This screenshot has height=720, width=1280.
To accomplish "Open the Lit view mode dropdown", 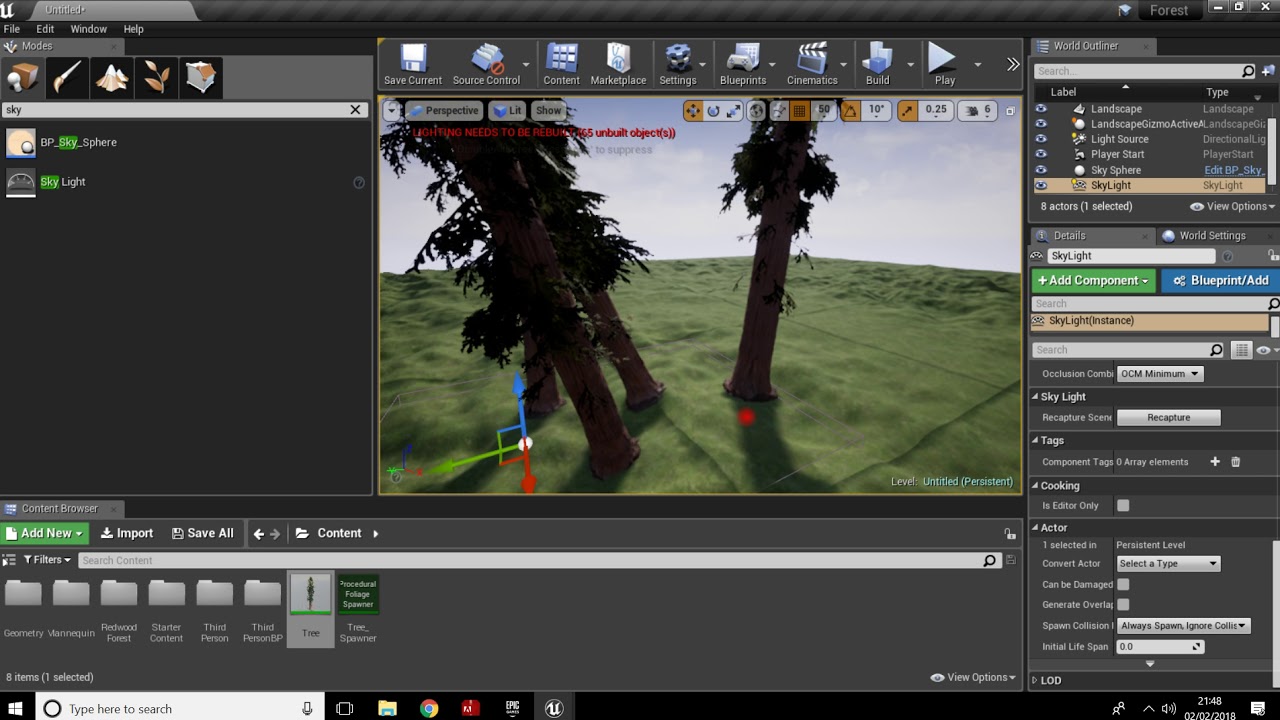I will (509, 111).
